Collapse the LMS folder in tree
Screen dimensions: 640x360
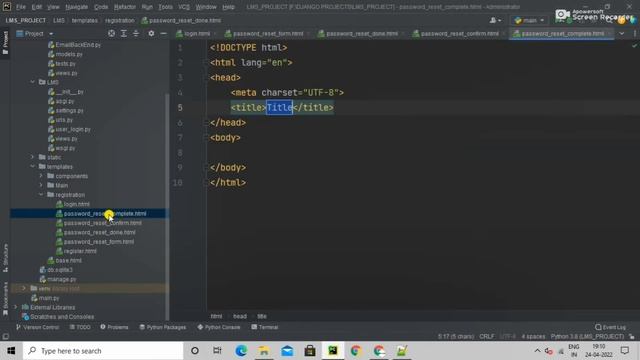click(33, 82)
